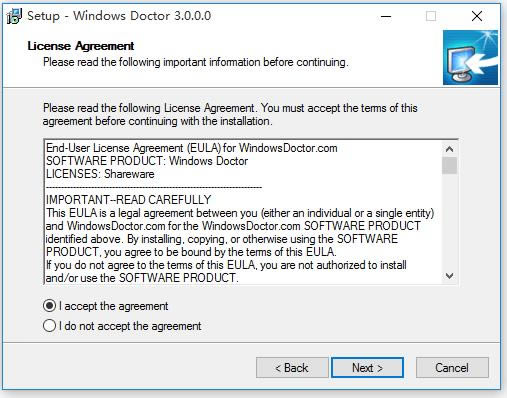The image size is (507, 398).
Task: Click the "IMPORTANT--READ CAREFULLY" line
Action: pos(129,200)
